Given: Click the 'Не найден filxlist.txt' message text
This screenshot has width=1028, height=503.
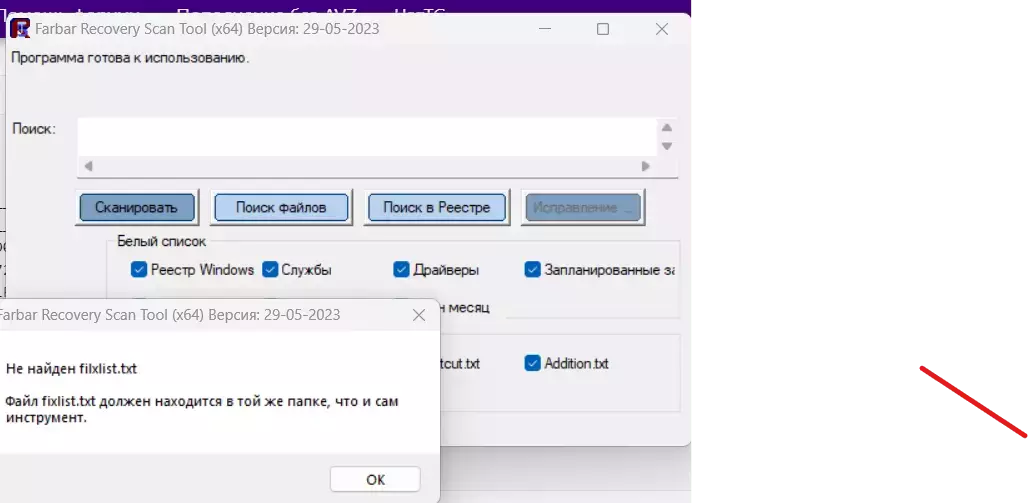Looking at the screenshot, I should 71,369.
